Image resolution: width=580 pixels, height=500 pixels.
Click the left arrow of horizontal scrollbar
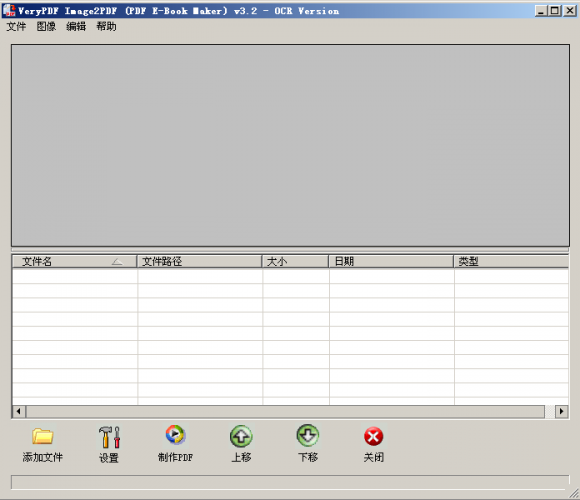coord(18,411)
